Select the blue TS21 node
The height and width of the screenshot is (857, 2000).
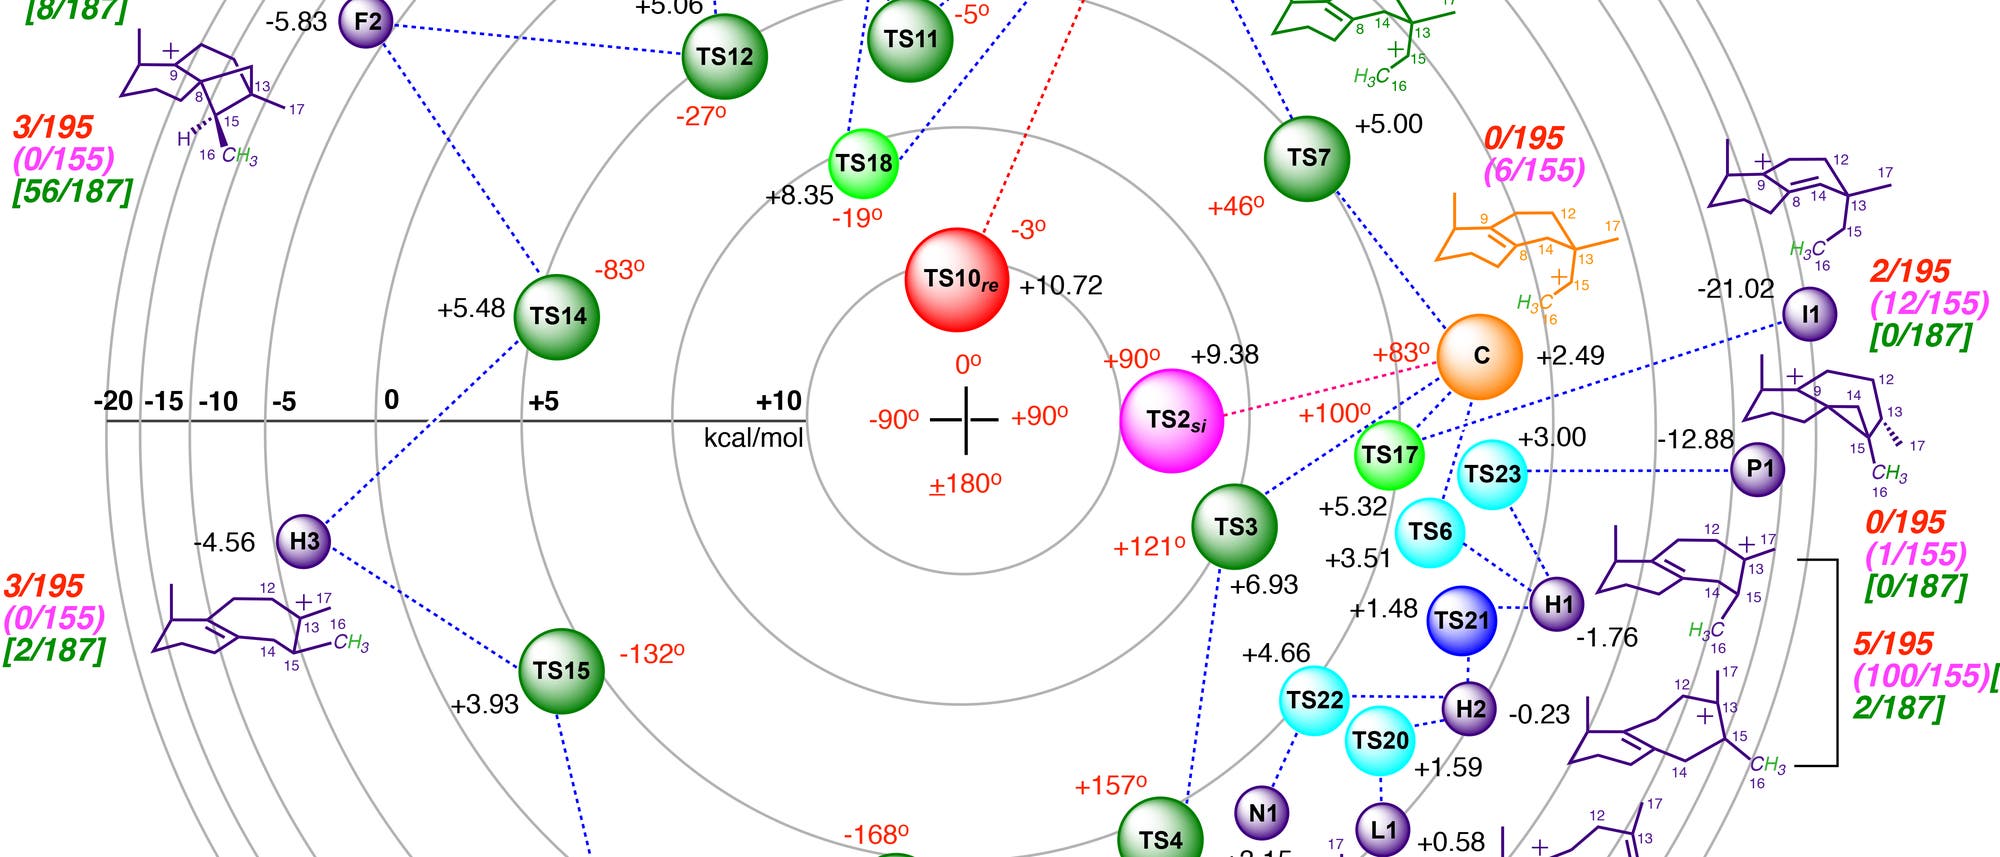click(x=1462, y=620)
